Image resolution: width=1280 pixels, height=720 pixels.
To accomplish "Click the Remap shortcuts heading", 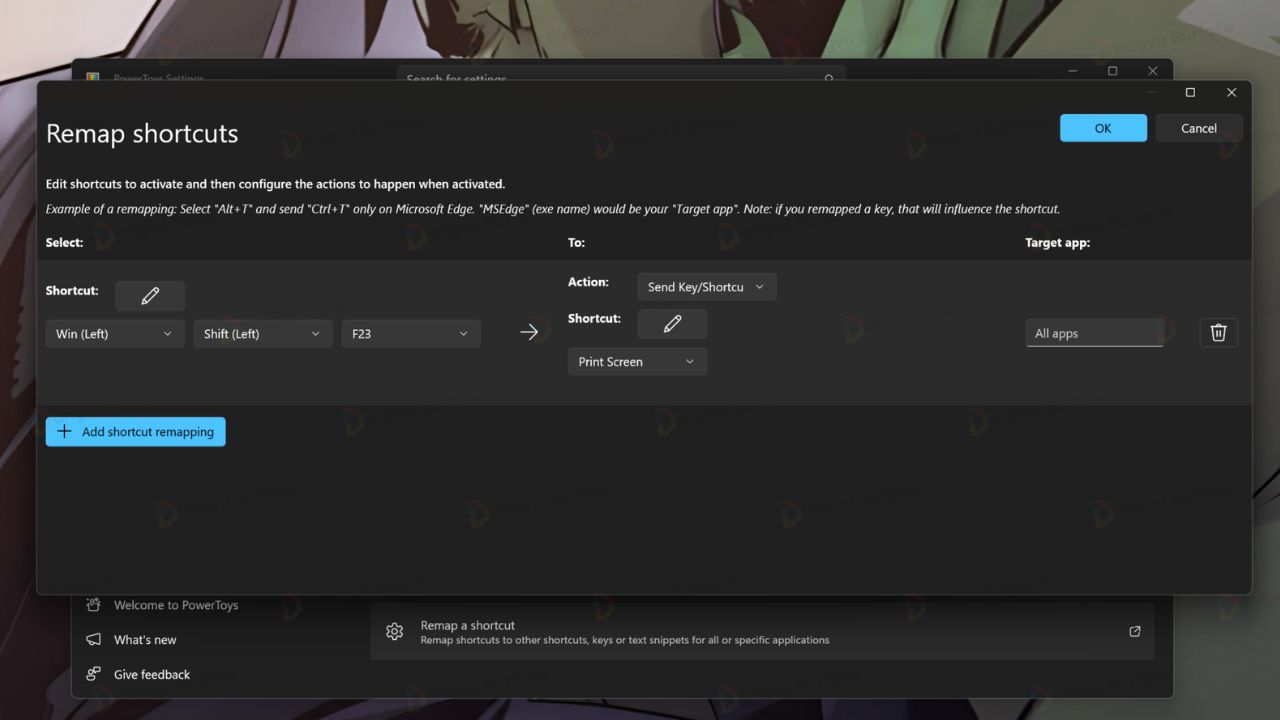I will pyautogui.click(x=142, y=134).
